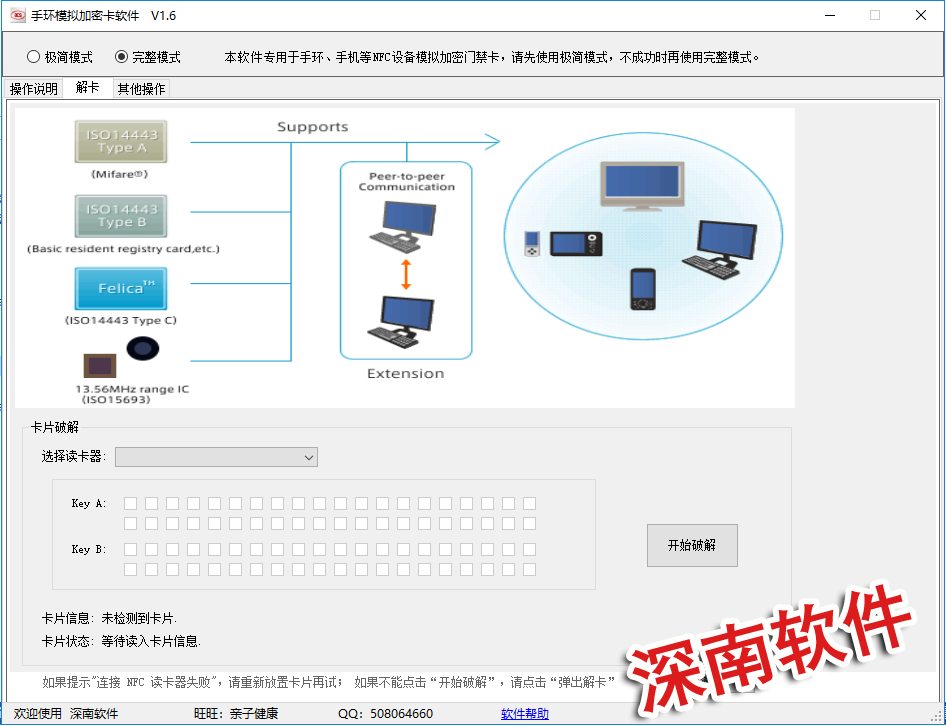The image size is (946, 726).
Task: Click the ISO14443 Type B badge
Action: (x=121, y=216)
